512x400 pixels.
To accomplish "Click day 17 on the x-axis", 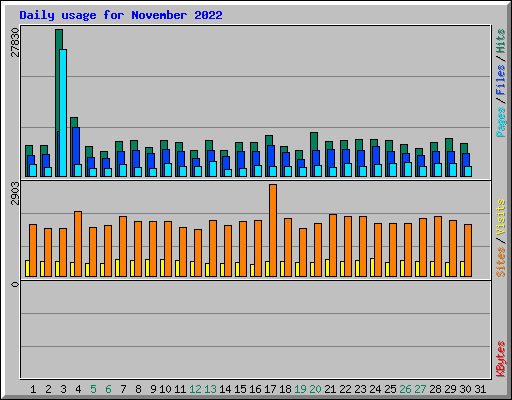I will click(270, 389).
